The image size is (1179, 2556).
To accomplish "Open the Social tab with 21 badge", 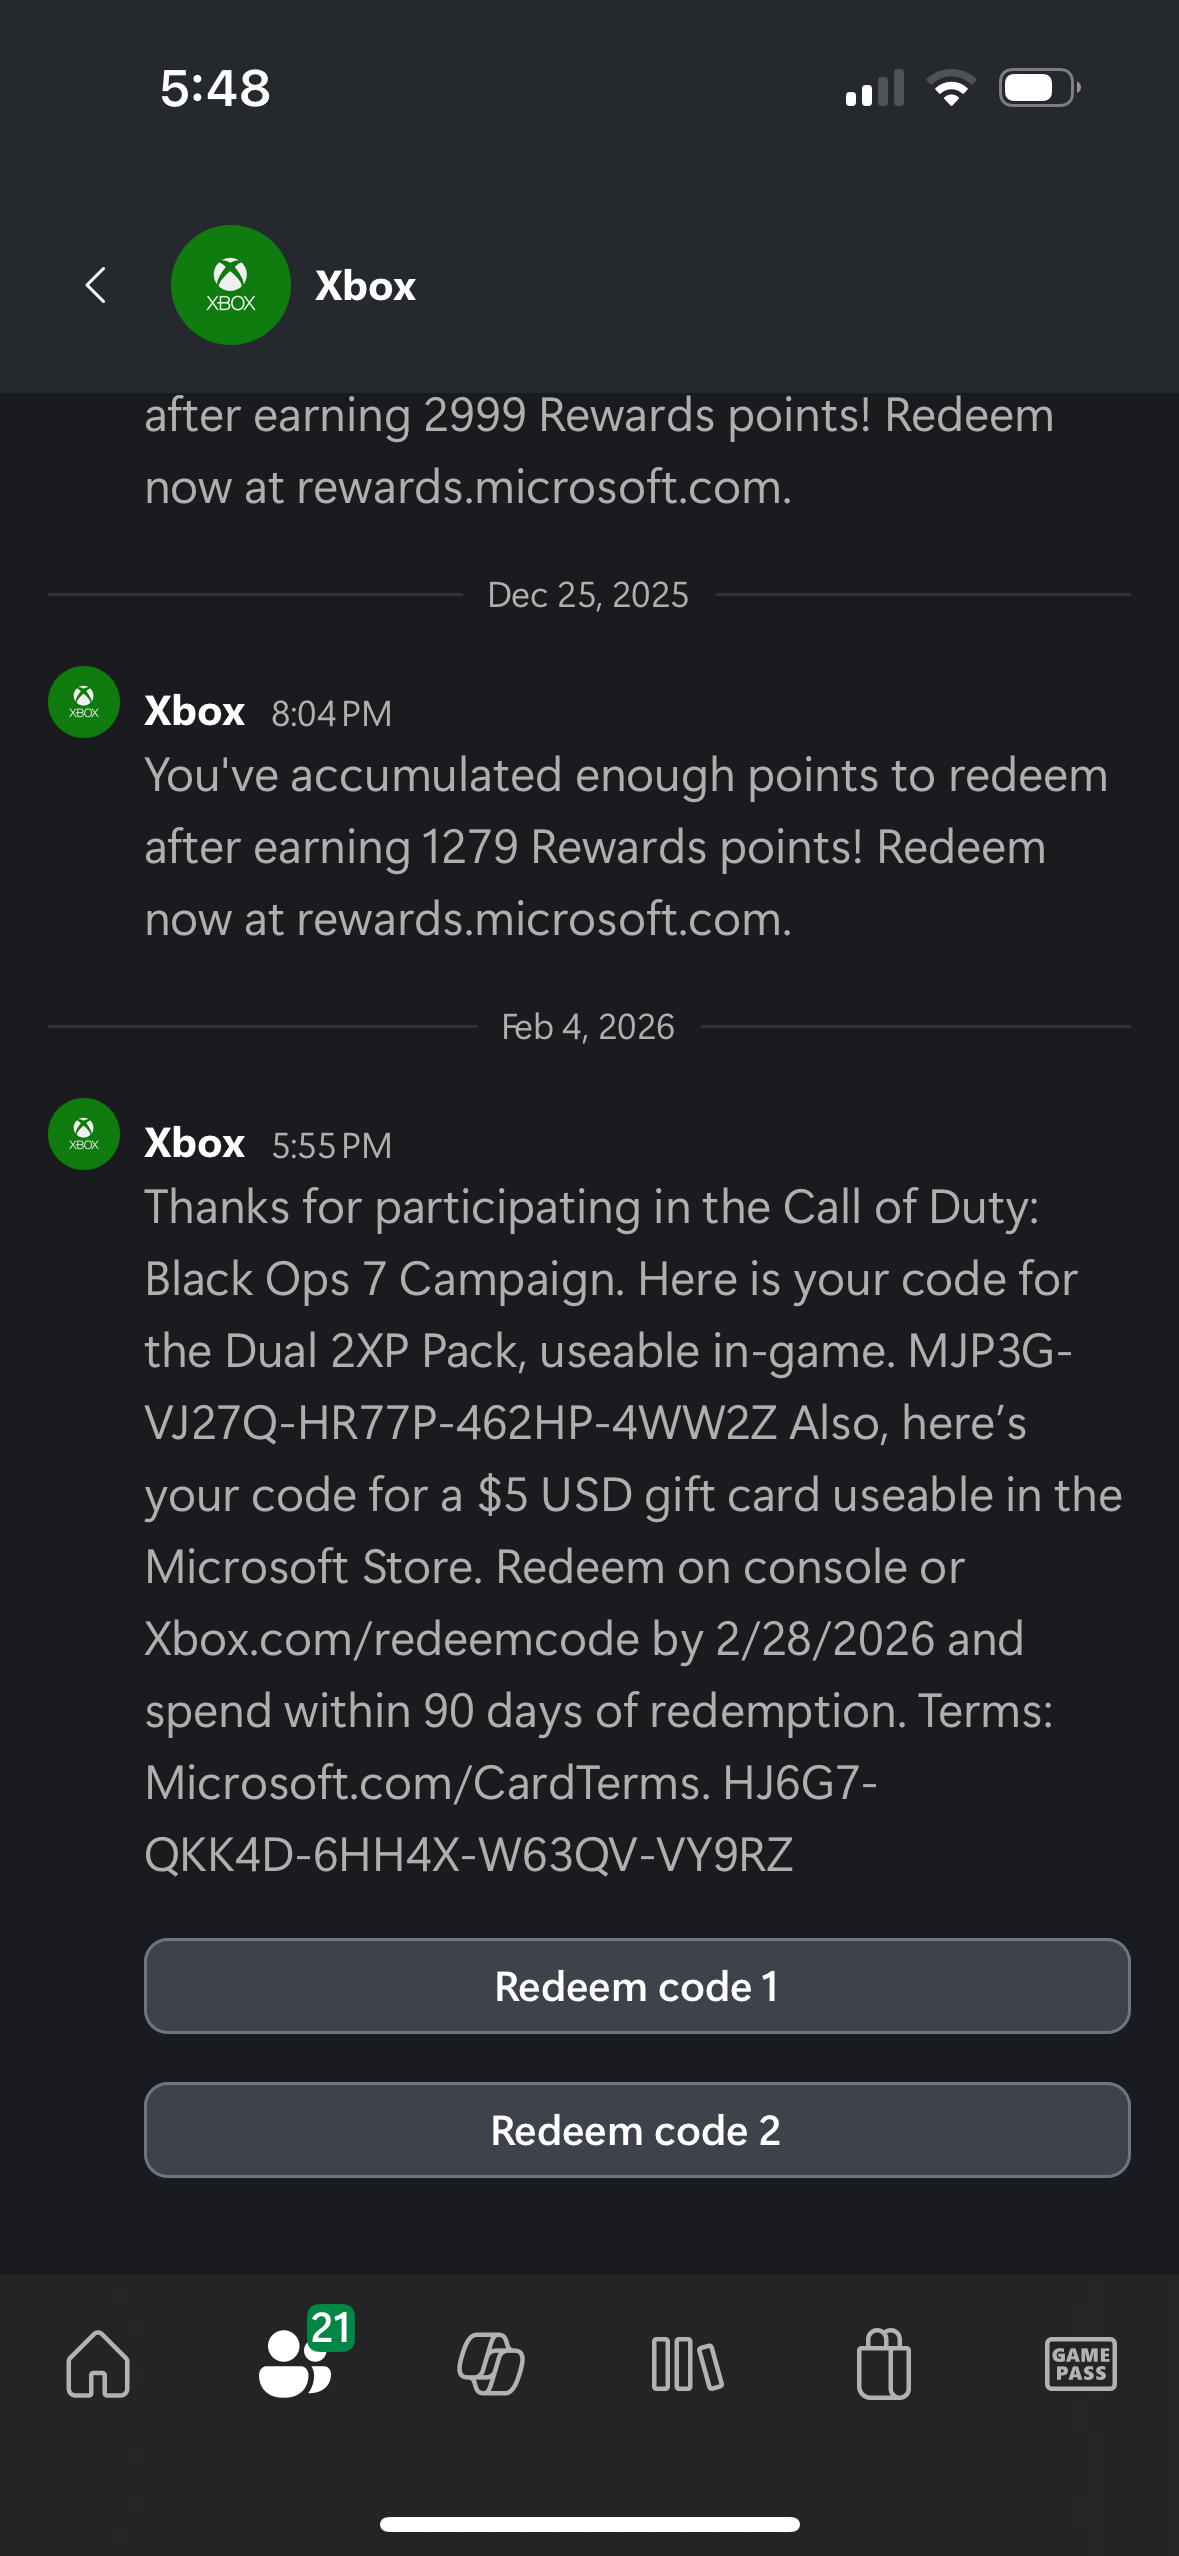I will click(x=296, y=2364).
